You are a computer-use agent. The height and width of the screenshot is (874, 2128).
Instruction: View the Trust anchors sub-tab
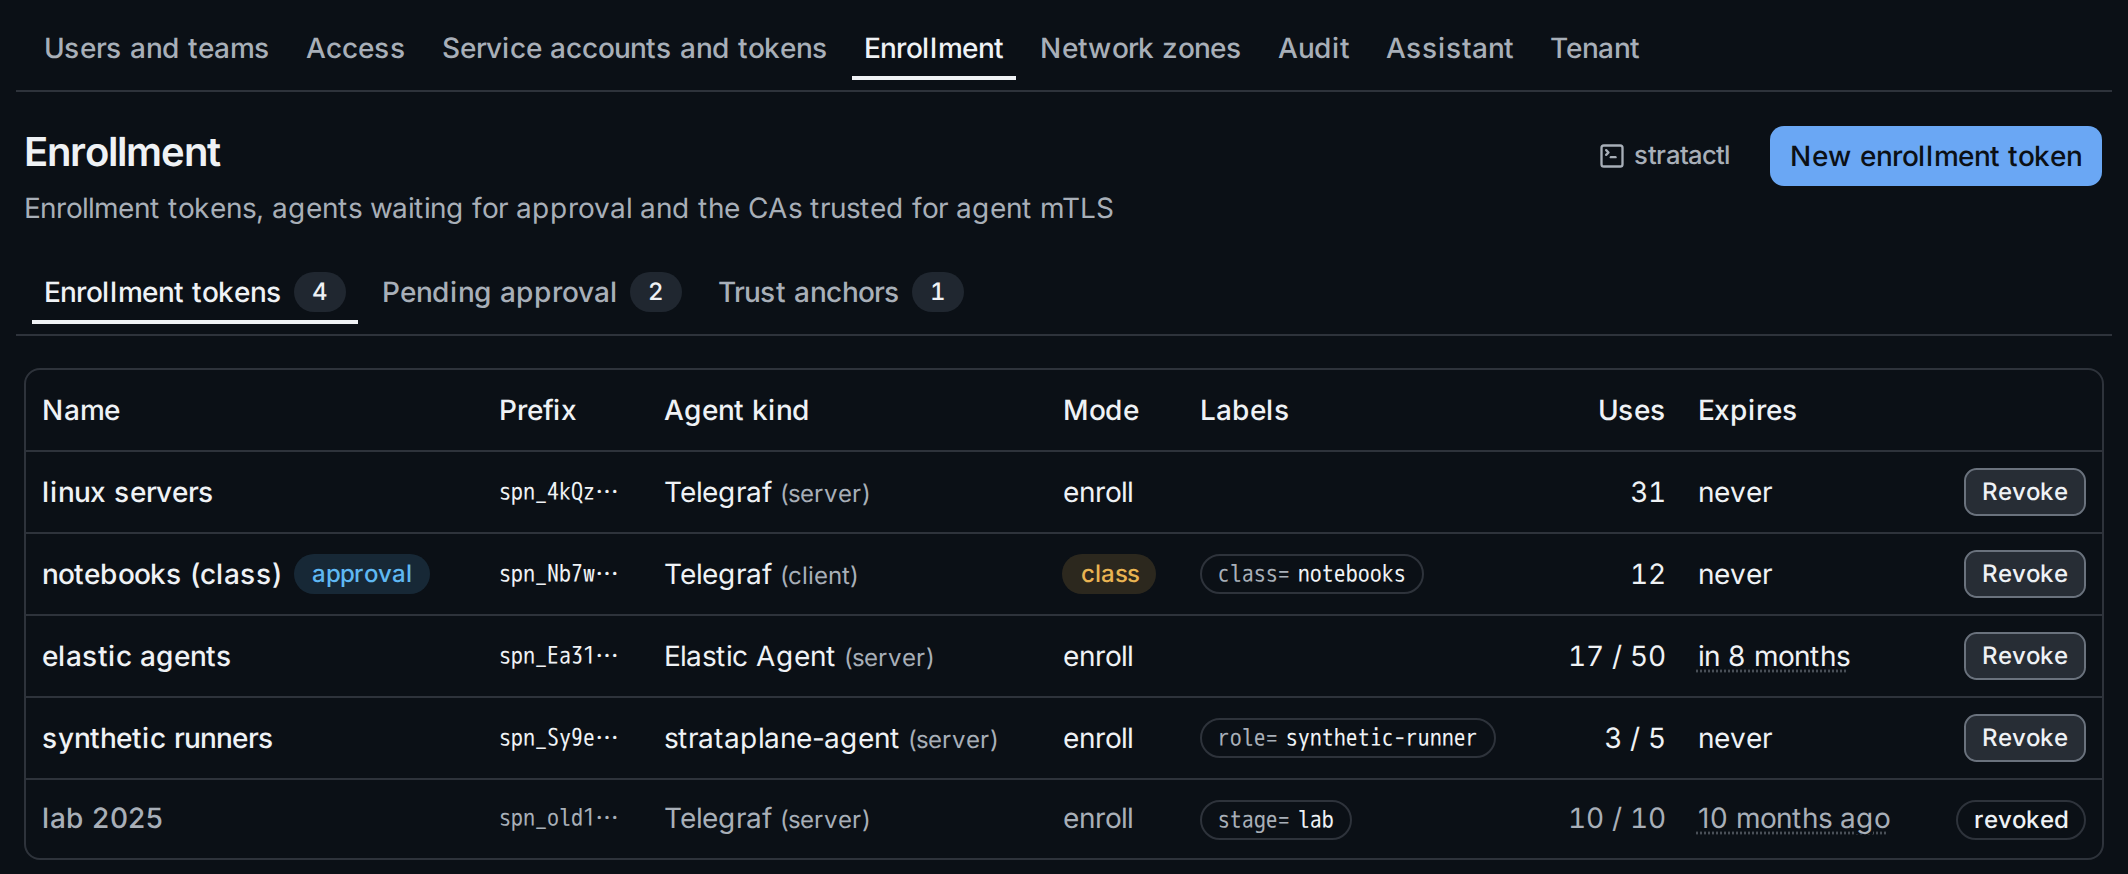(840, 292)
